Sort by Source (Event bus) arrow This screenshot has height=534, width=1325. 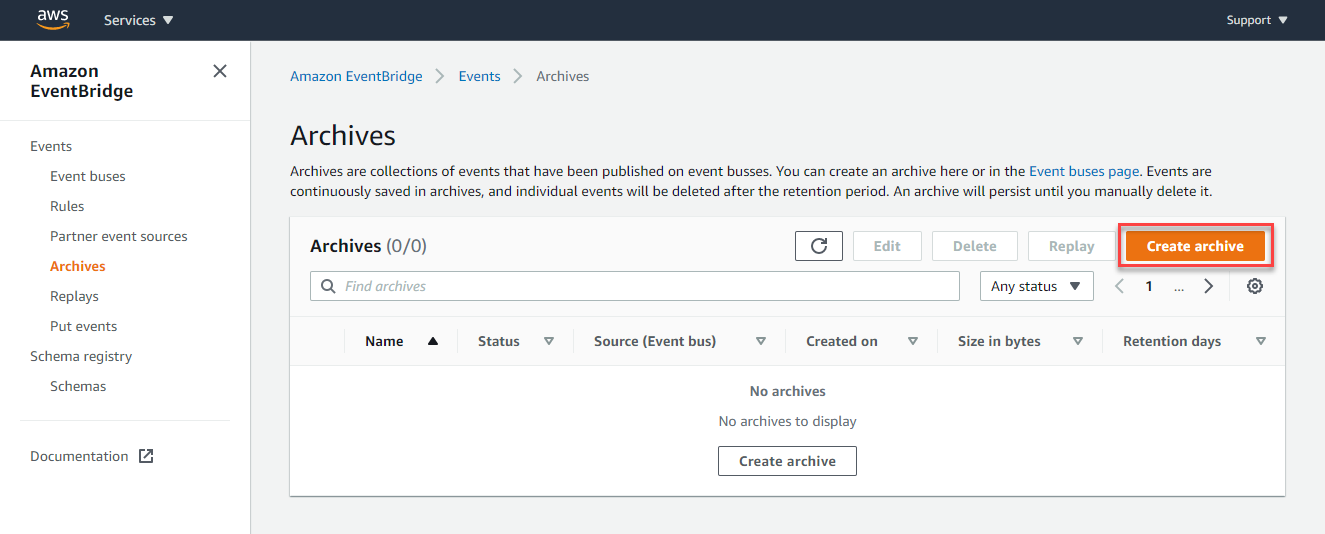tap(761, 341)
